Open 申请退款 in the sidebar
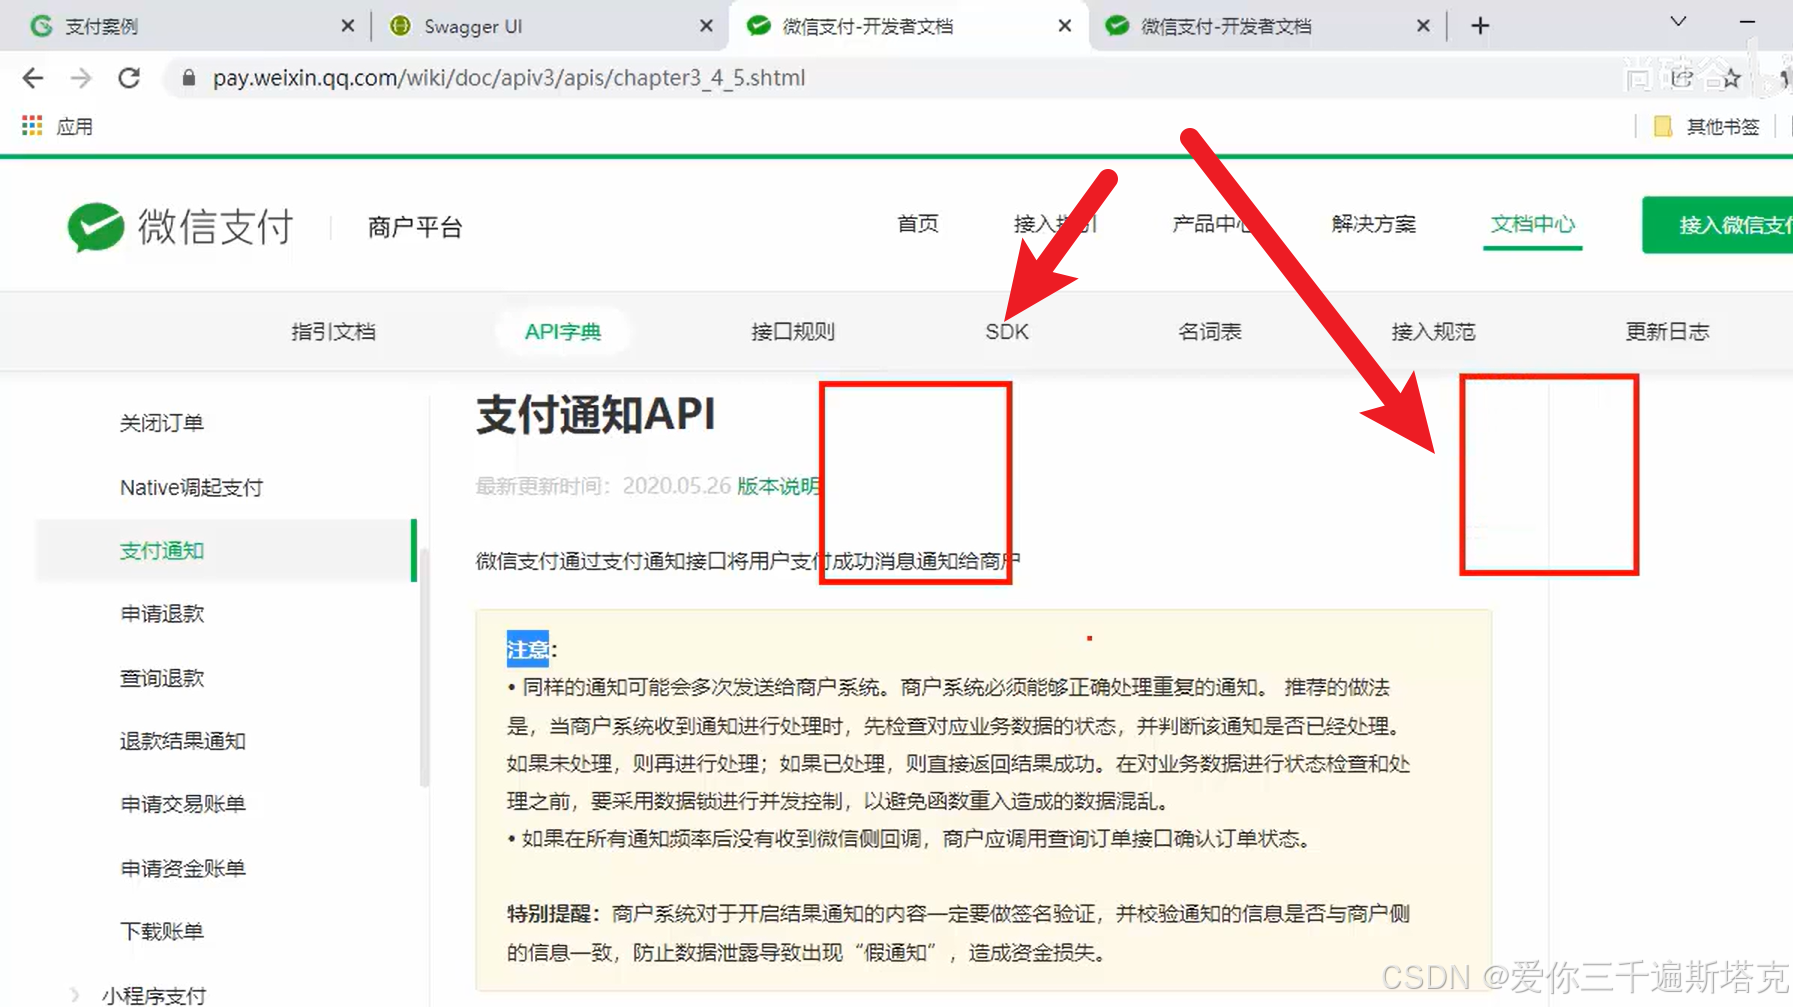1793x1007 pixels. click(162, 614)
